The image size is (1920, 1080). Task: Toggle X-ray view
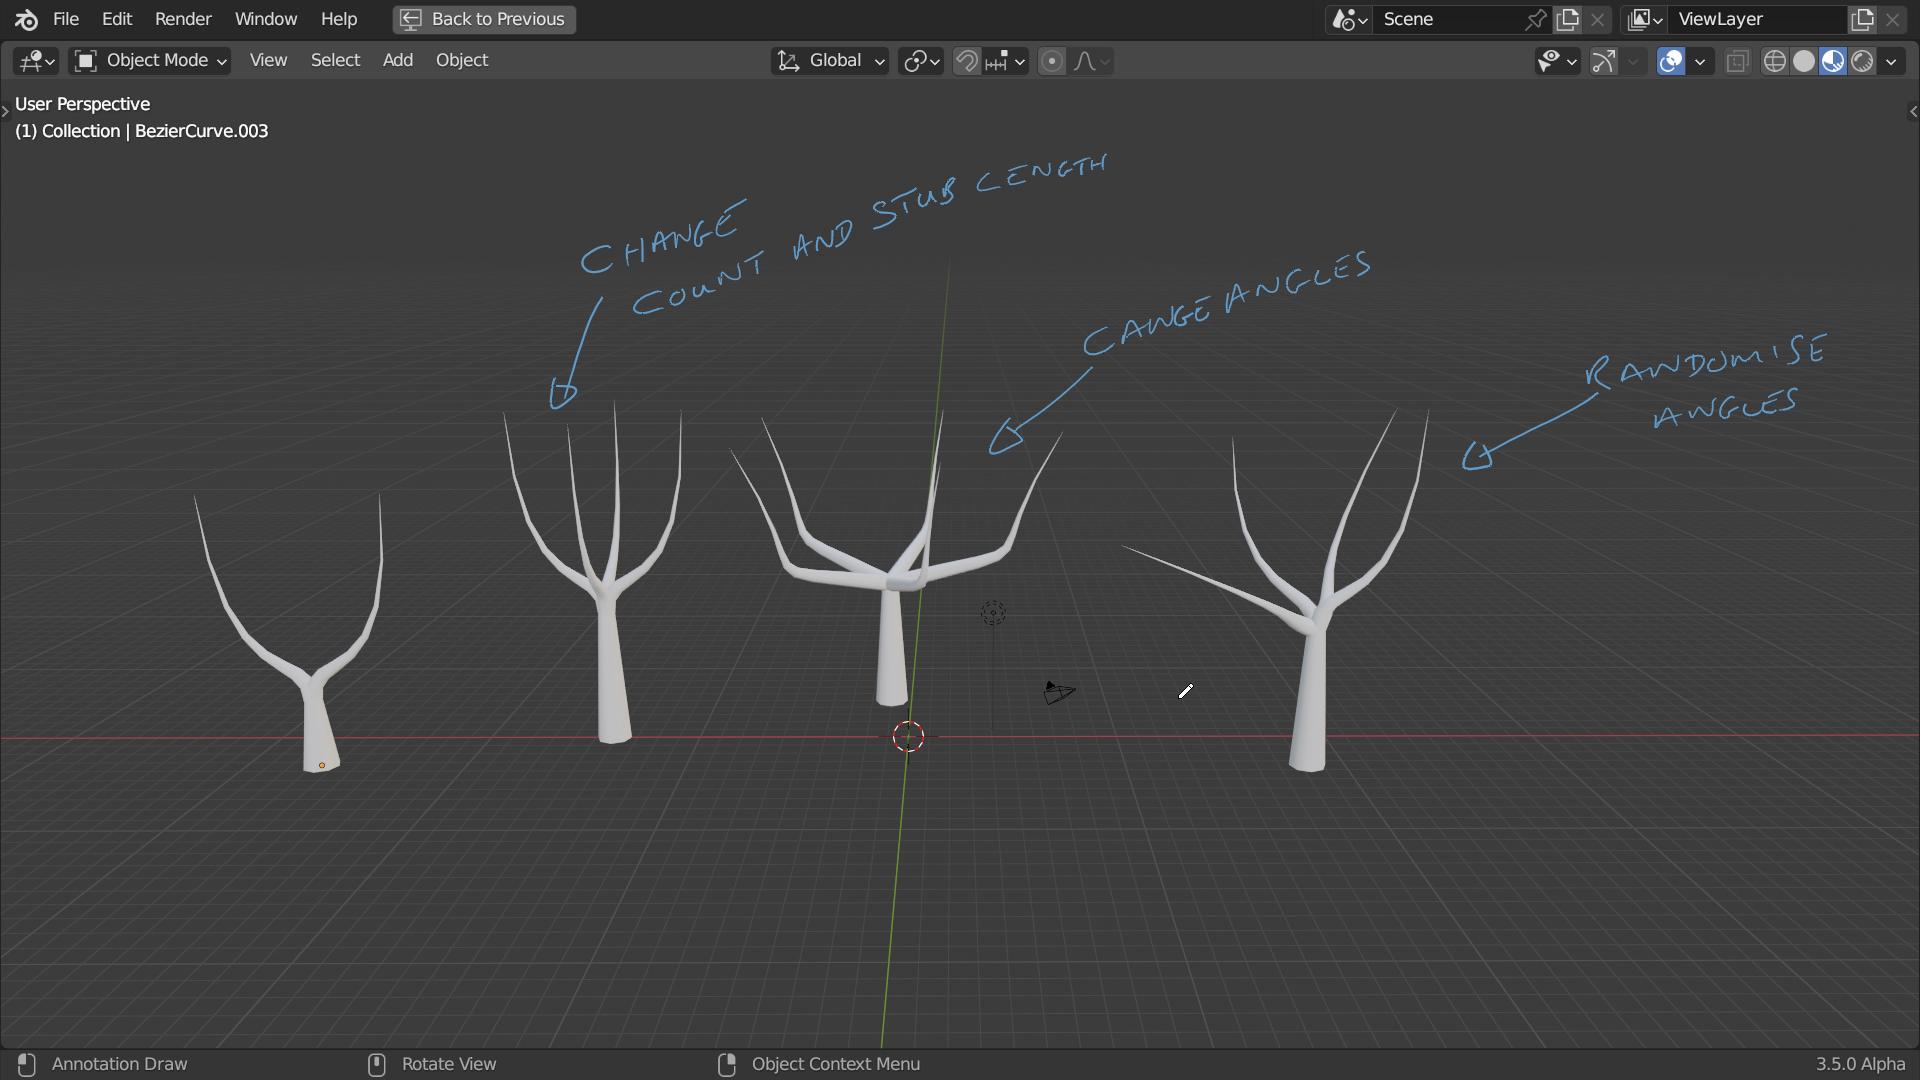tap(1738, 61)
